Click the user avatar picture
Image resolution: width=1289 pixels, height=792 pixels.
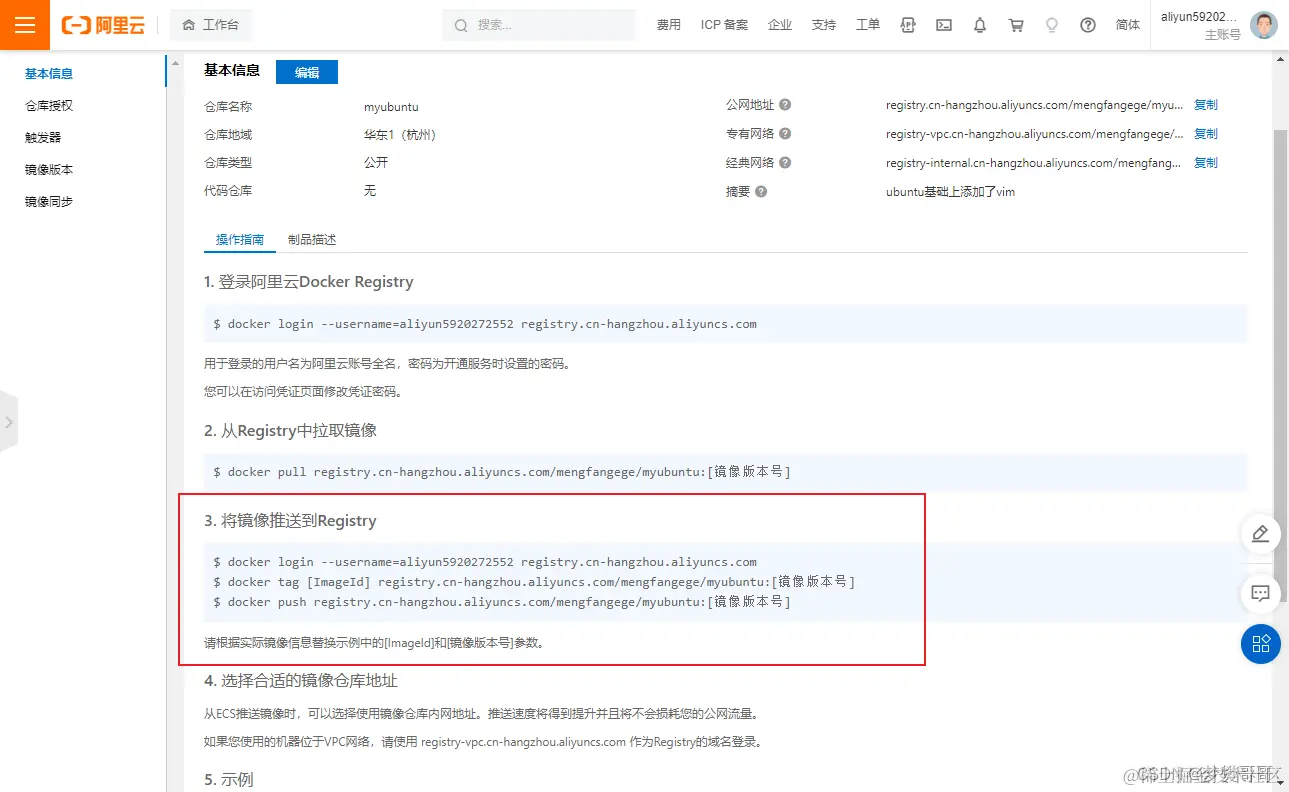pyautogui.click(x=1264, y=25)
